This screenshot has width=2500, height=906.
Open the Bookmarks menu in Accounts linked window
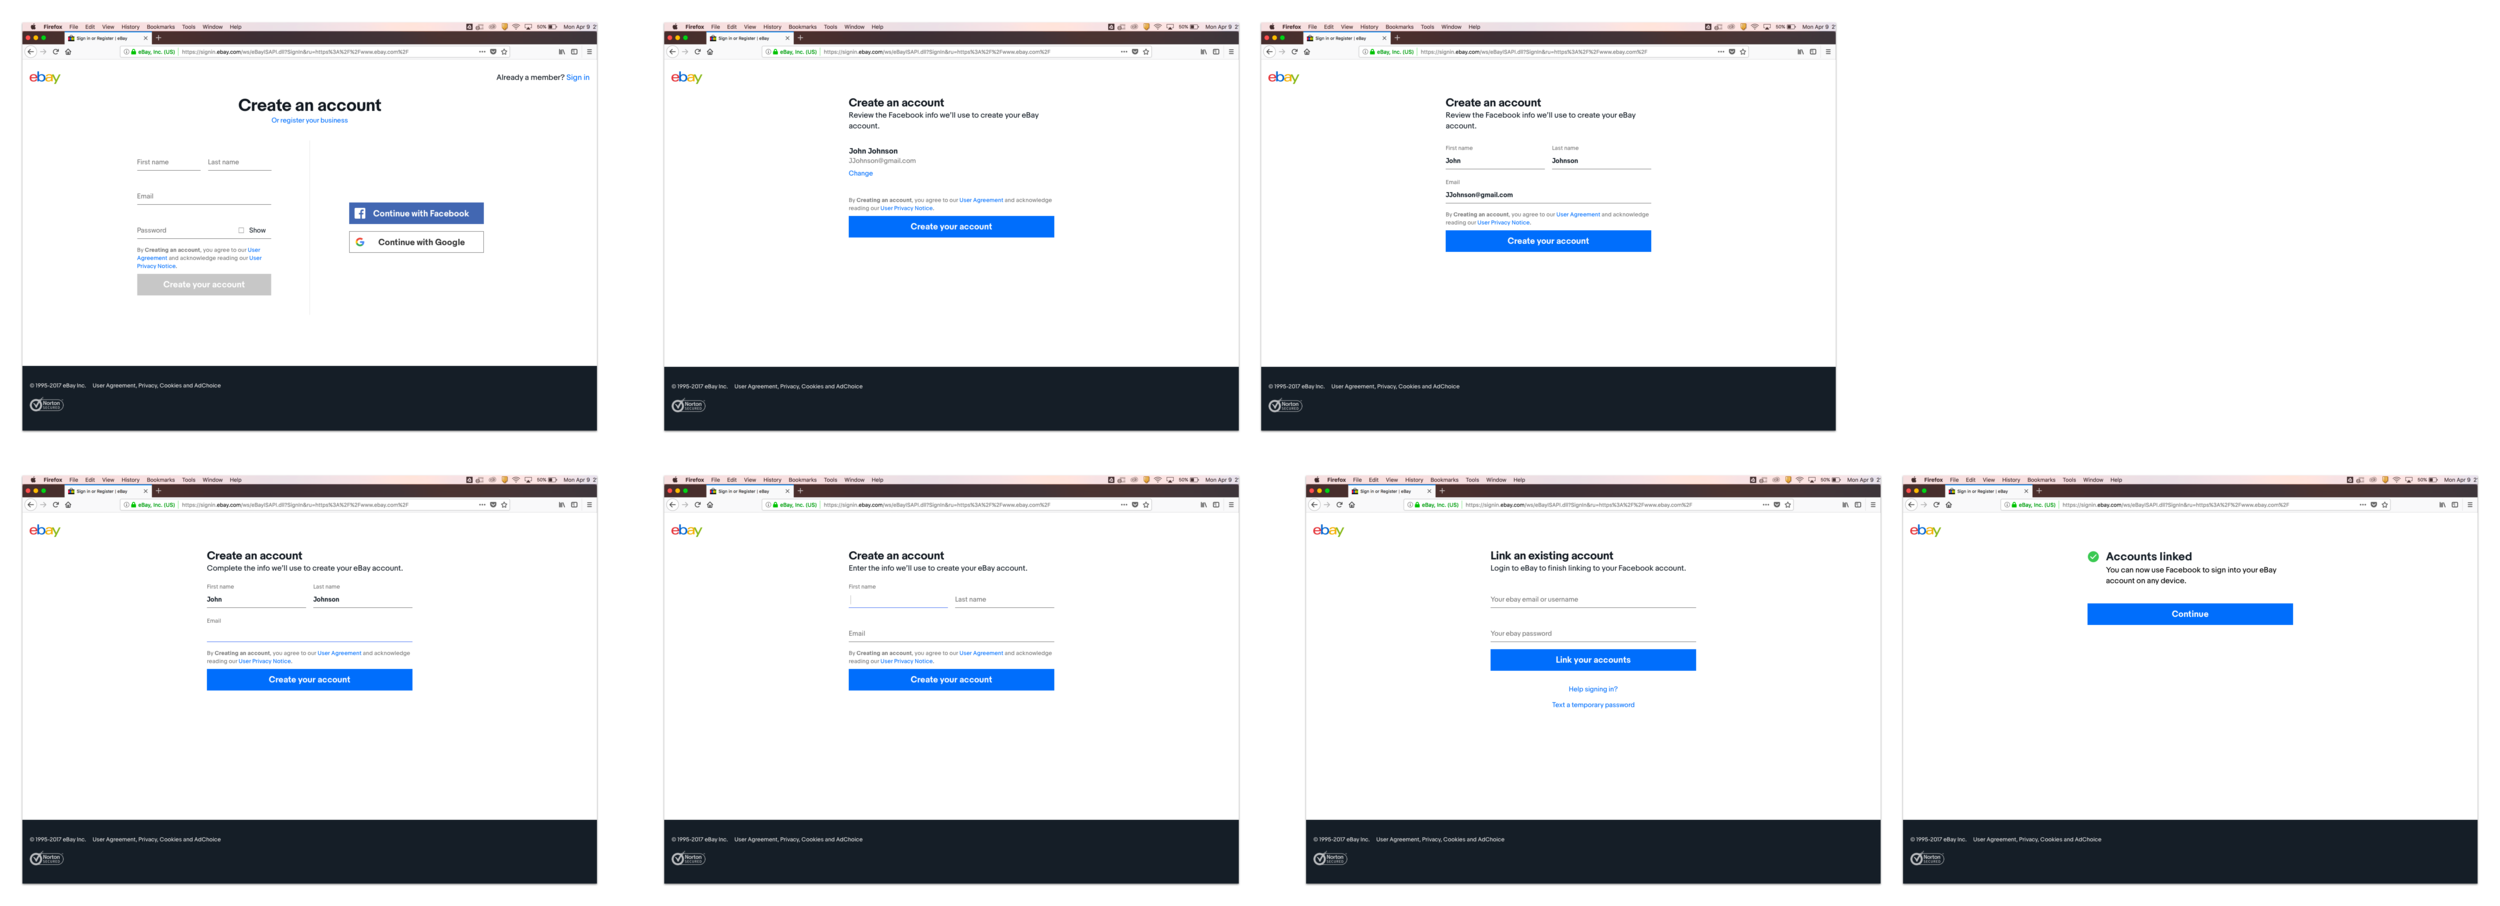(x=2041, y=480)
